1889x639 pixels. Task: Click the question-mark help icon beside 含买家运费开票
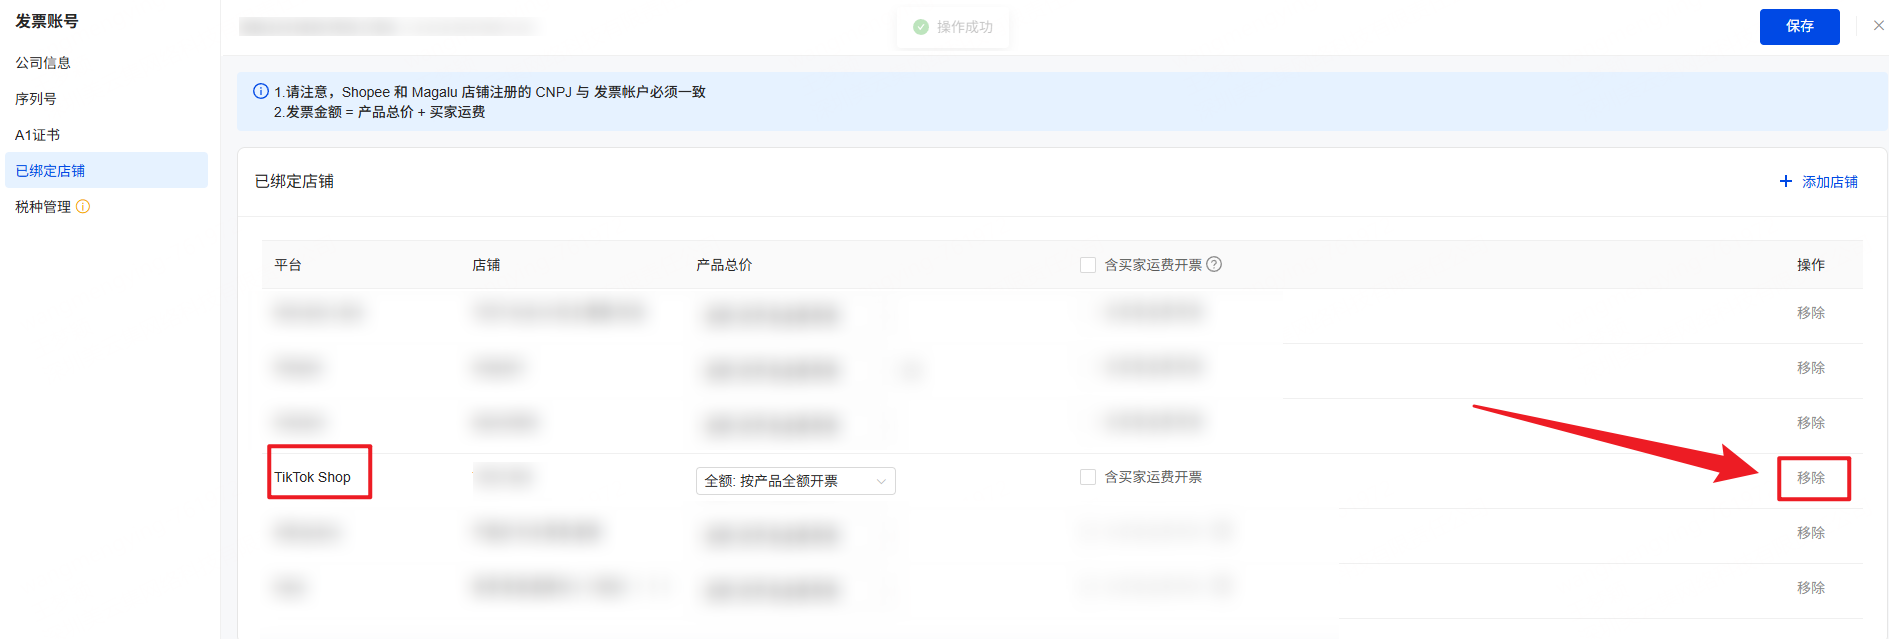pyautogui.click(x=1214, y=265)
